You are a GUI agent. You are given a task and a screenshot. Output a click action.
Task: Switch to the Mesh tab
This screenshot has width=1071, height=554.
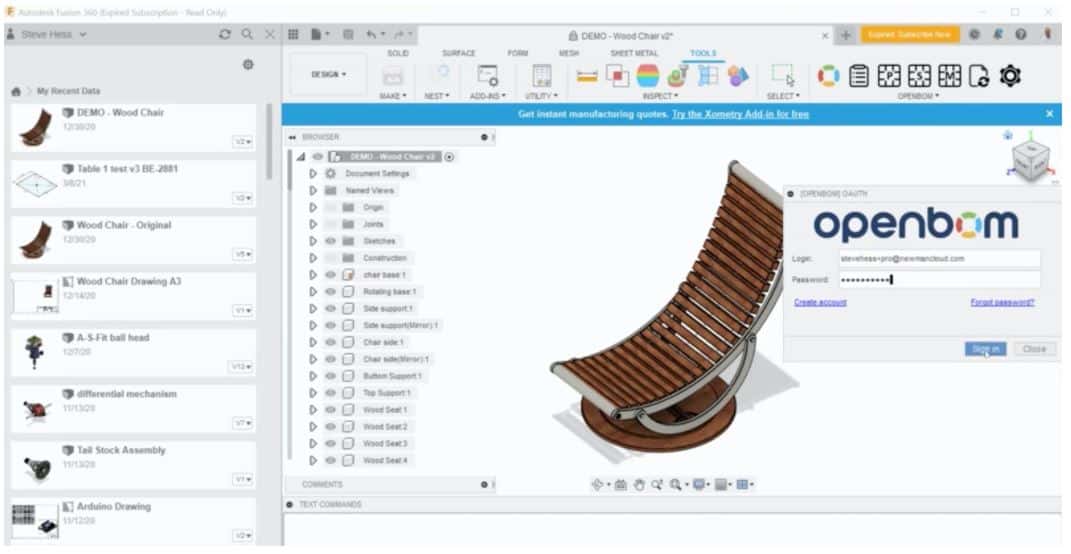[569, 53]
